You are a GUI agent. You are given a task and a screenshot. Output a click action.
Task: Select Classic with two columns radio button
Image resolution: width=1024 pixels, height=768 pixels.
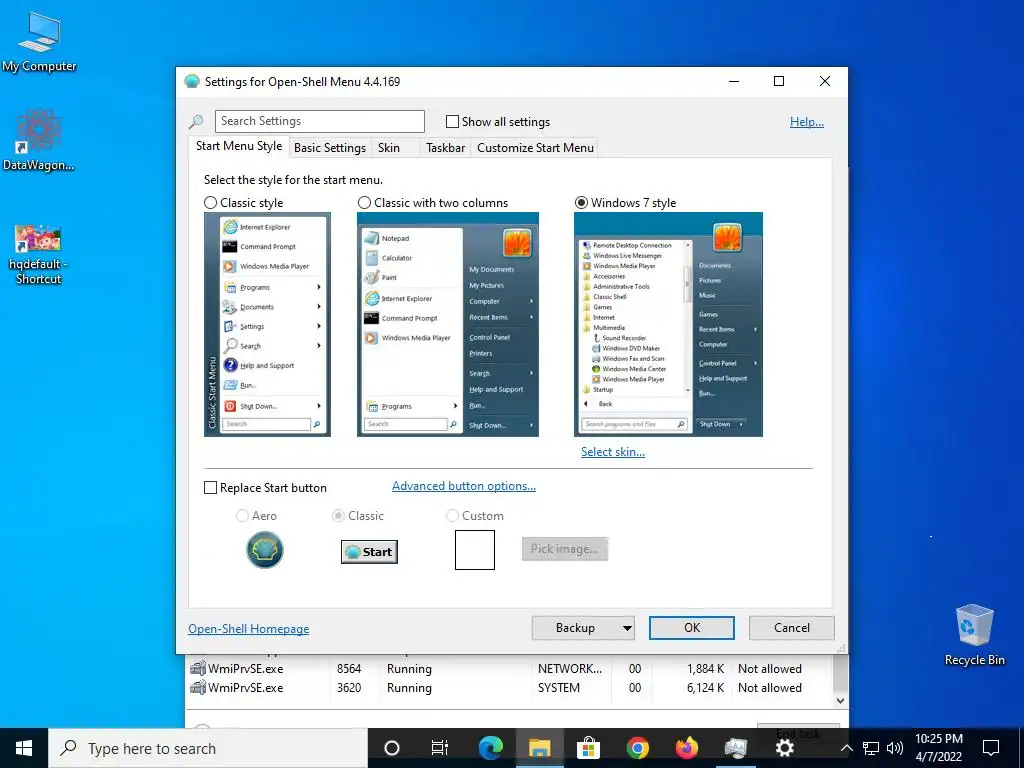[364, 203]
